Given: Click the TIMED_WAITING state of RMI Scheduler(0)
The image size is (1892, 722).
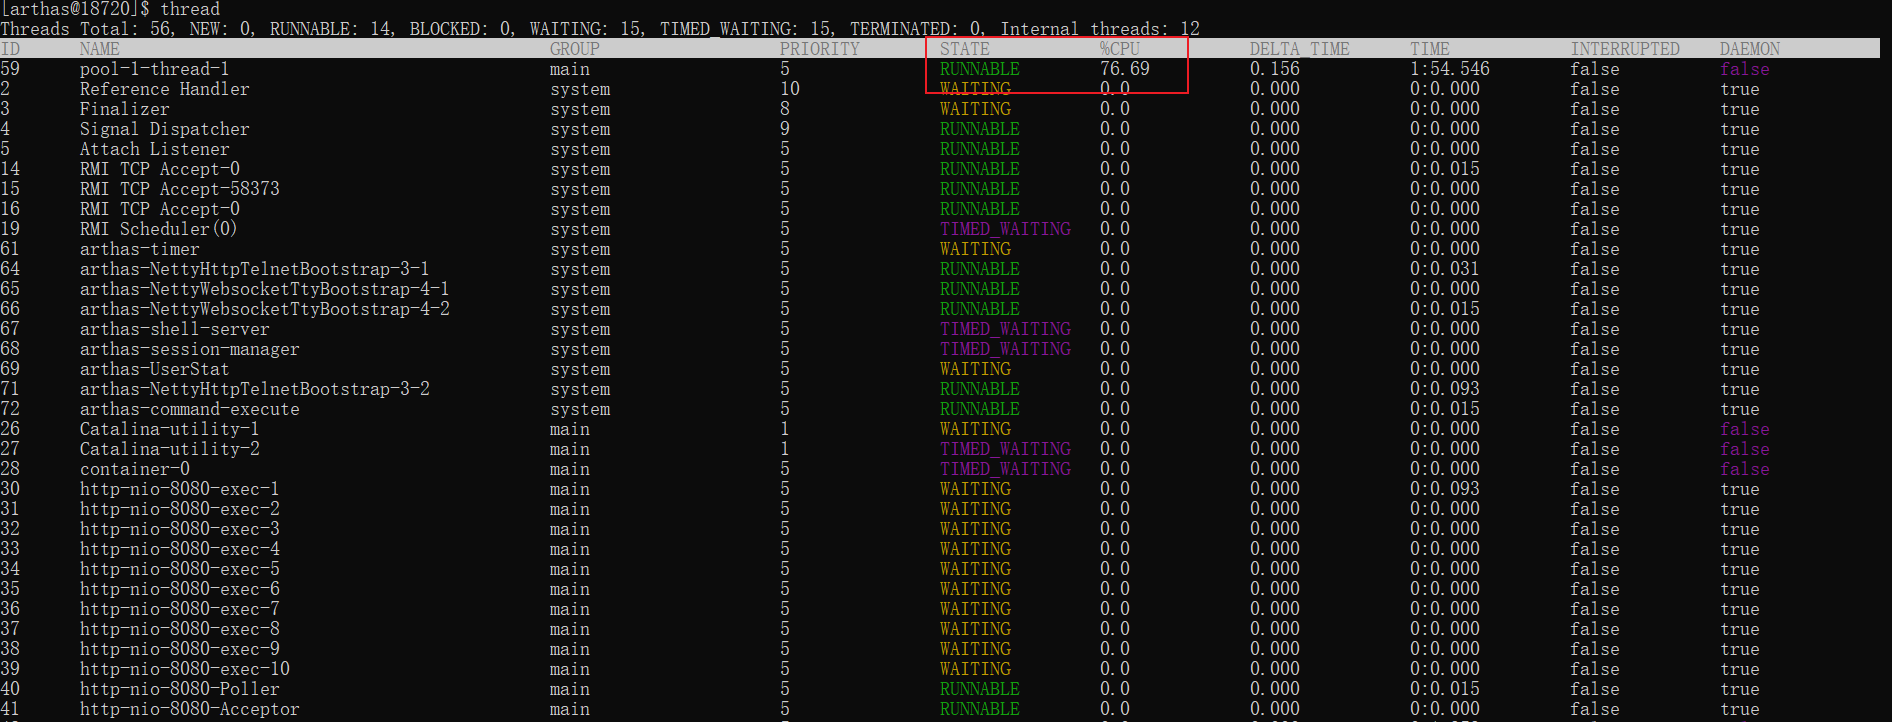Looking at the screenshot, I should (x=1004, y=229).
